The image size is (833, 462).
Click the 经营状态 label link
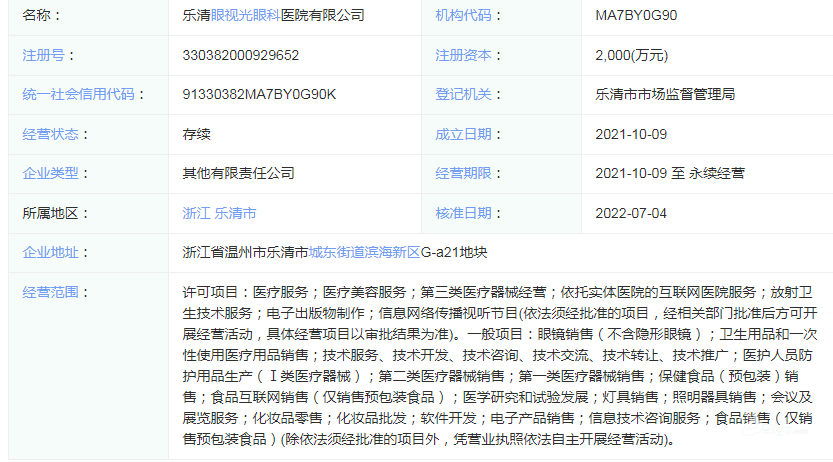click(50, 134)
